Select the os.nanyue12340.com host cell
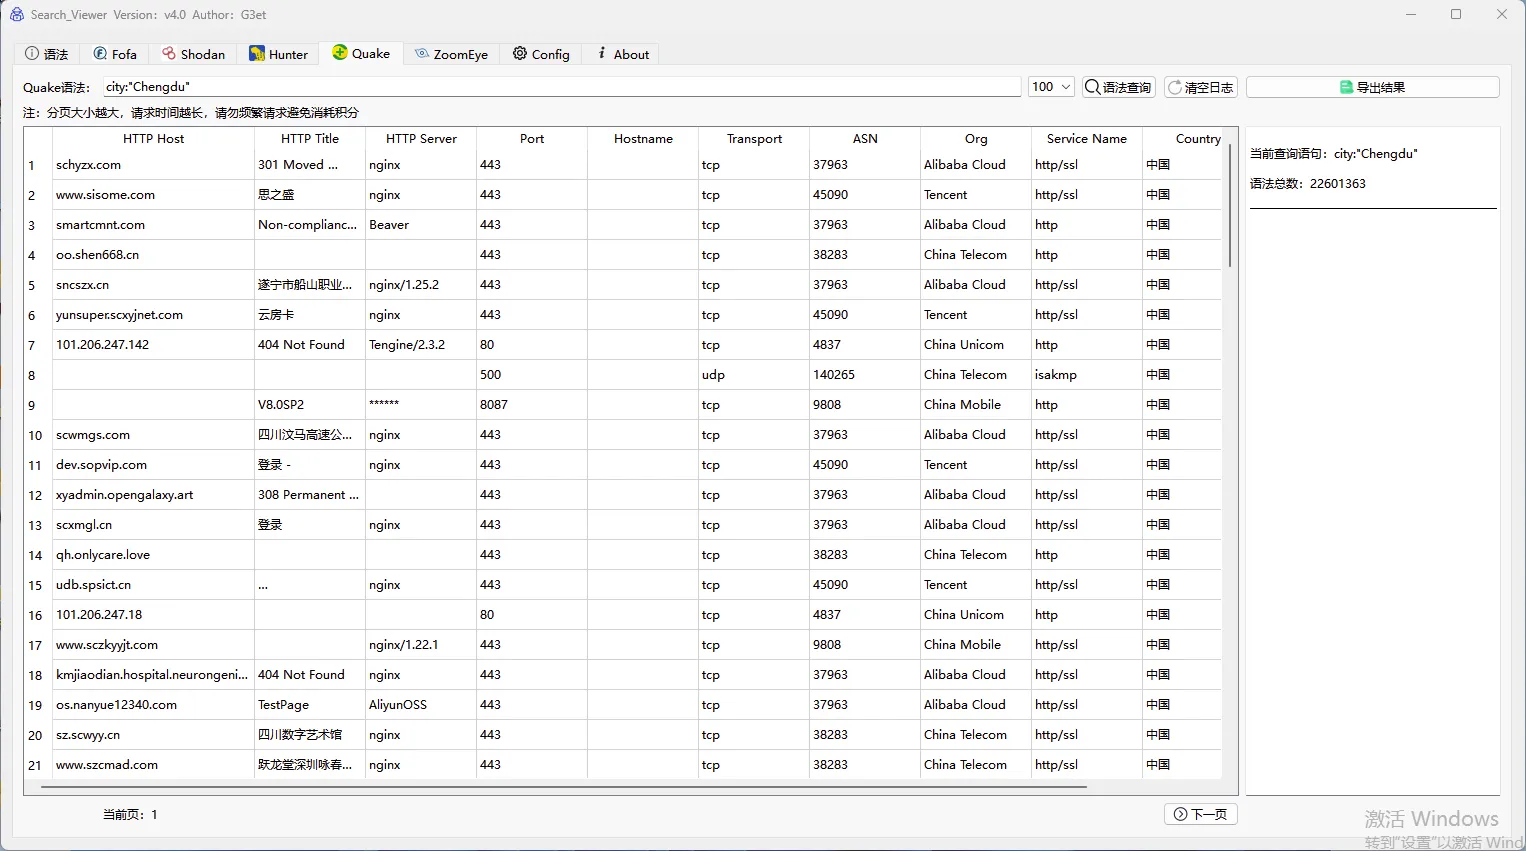This screenshot has height=851, width=1526. [153, 705]
